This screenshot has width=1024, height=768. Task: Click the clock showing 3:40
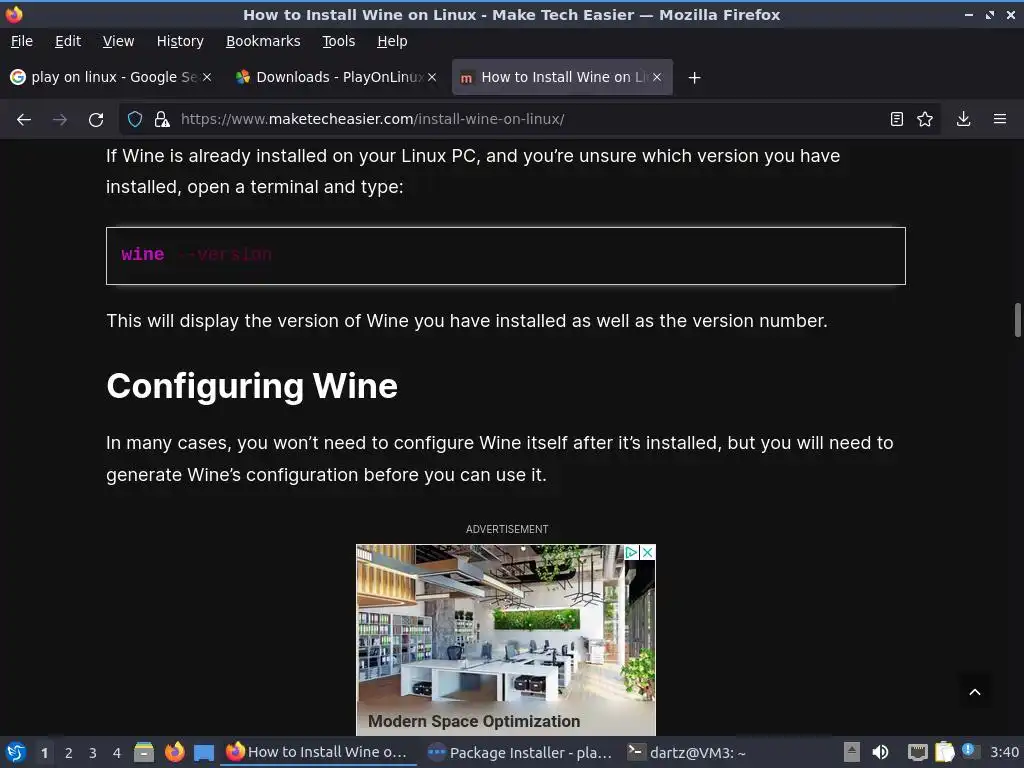point(1004,752)
